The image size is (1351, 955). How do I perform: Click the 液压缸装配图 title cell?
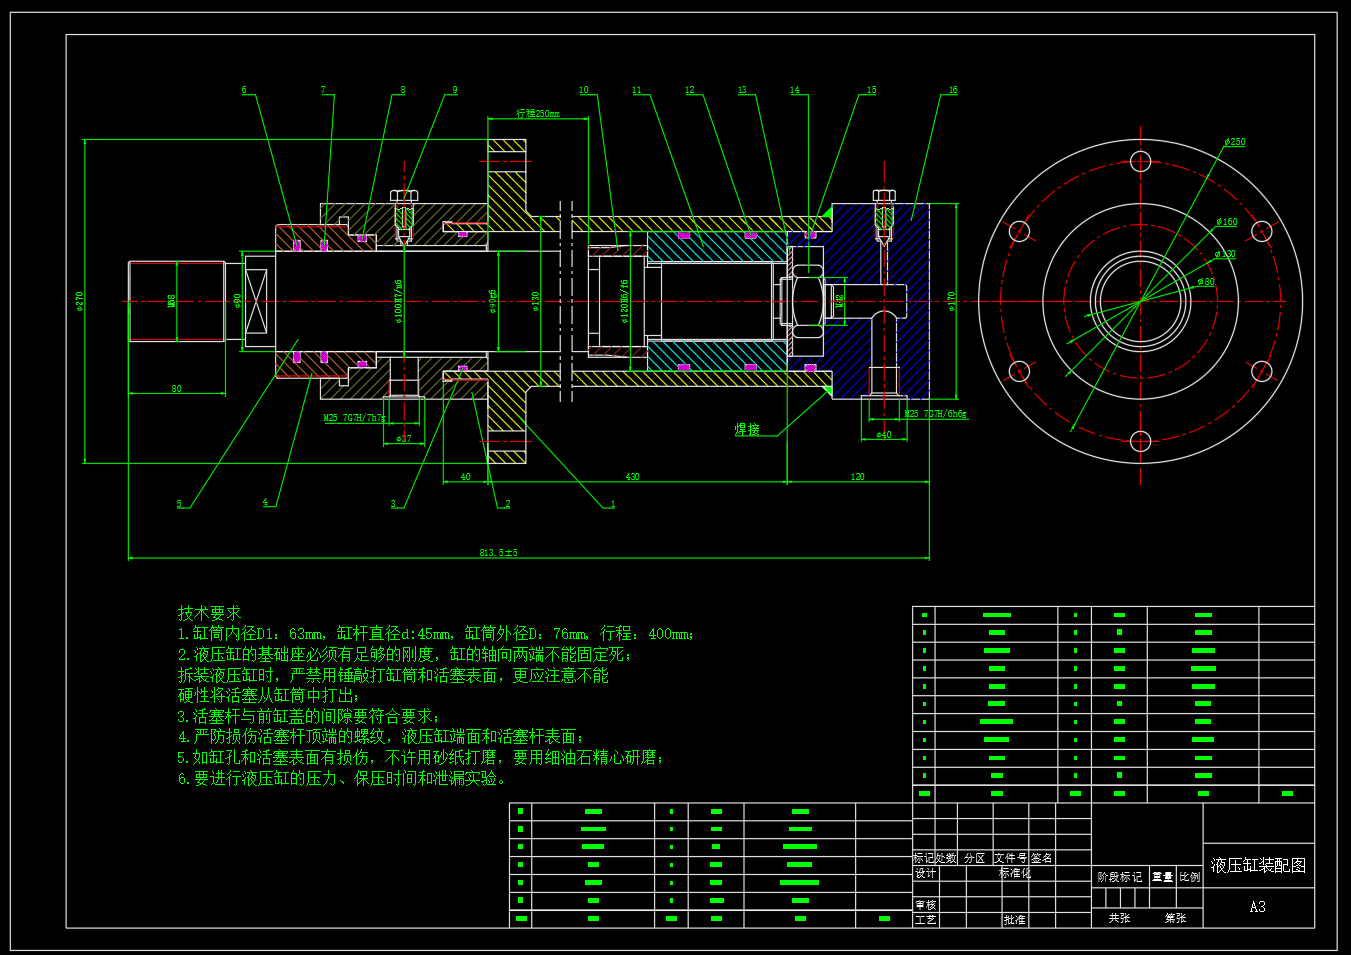[x=1258, y=866]
